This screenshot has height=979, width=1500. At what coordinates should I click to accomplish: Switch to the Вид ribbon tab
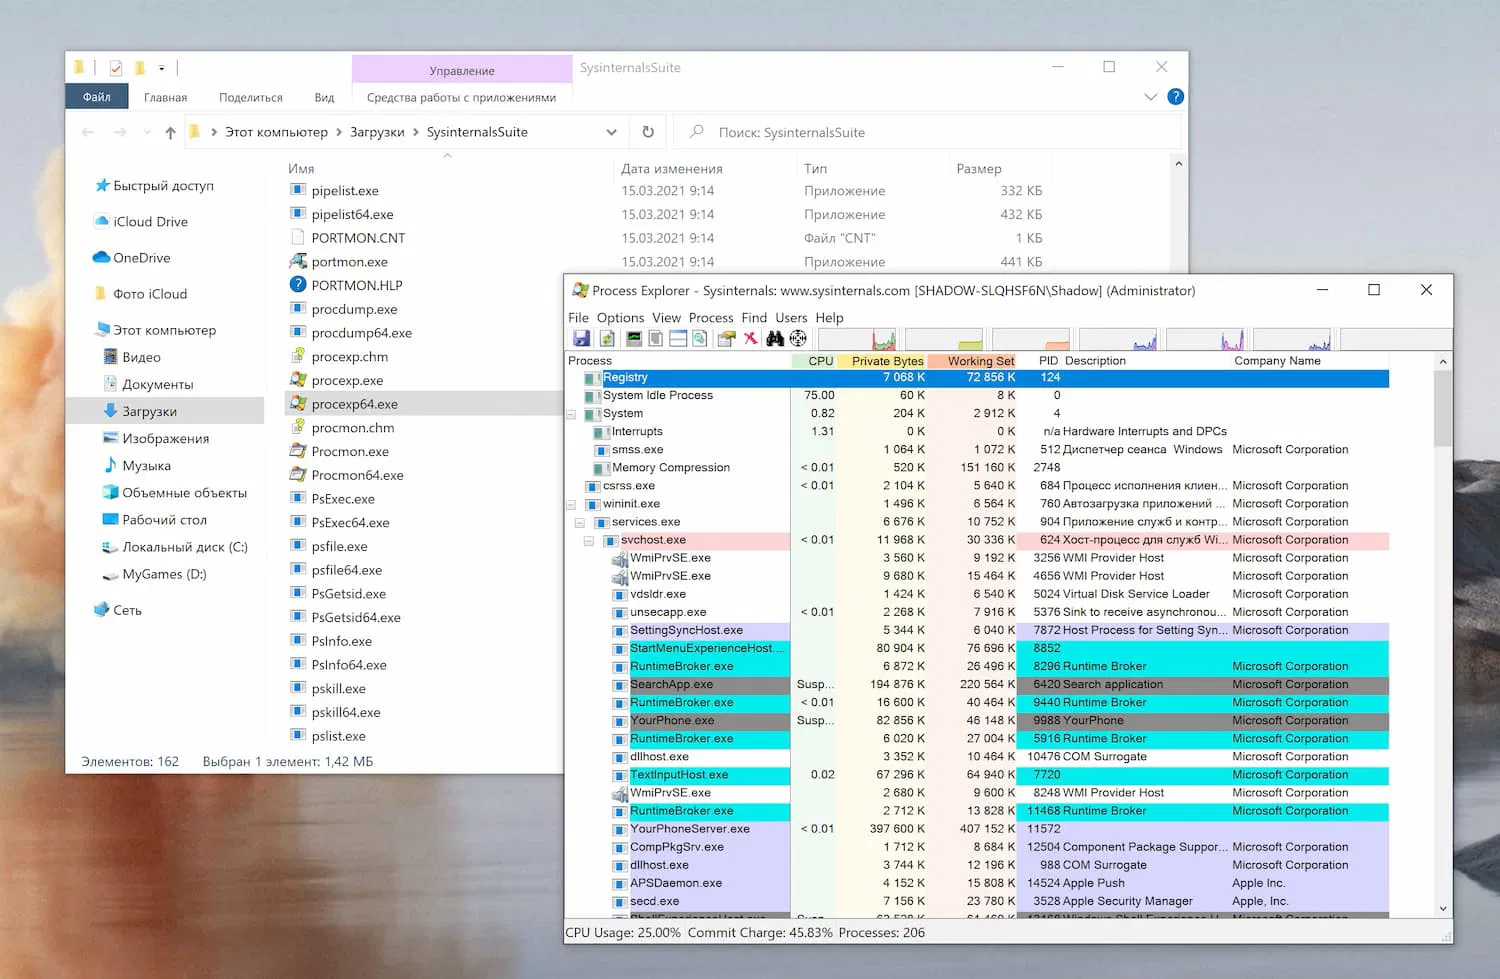click(324, 97)
